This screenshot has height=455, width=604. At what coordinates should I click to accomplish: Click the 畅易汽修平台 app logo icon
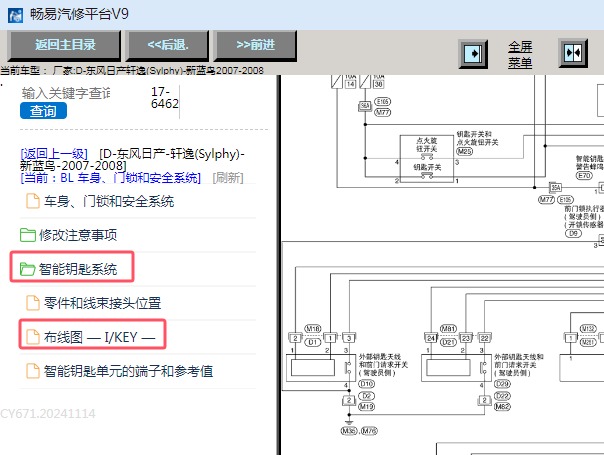tap(15, 15)
